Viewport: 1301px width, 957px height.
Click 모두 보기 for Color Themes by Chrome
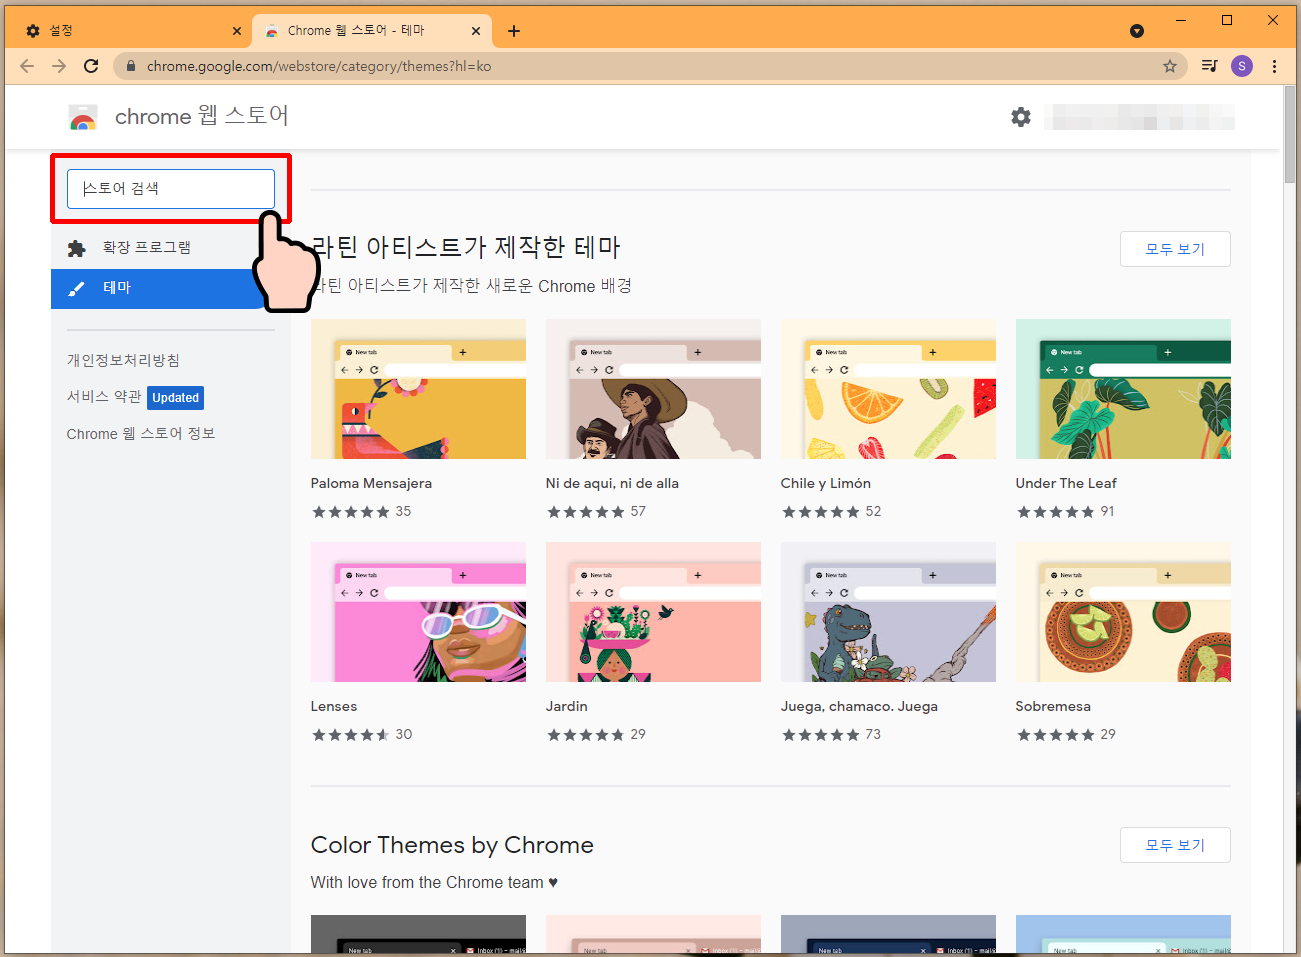click(x=1175, y=845)
